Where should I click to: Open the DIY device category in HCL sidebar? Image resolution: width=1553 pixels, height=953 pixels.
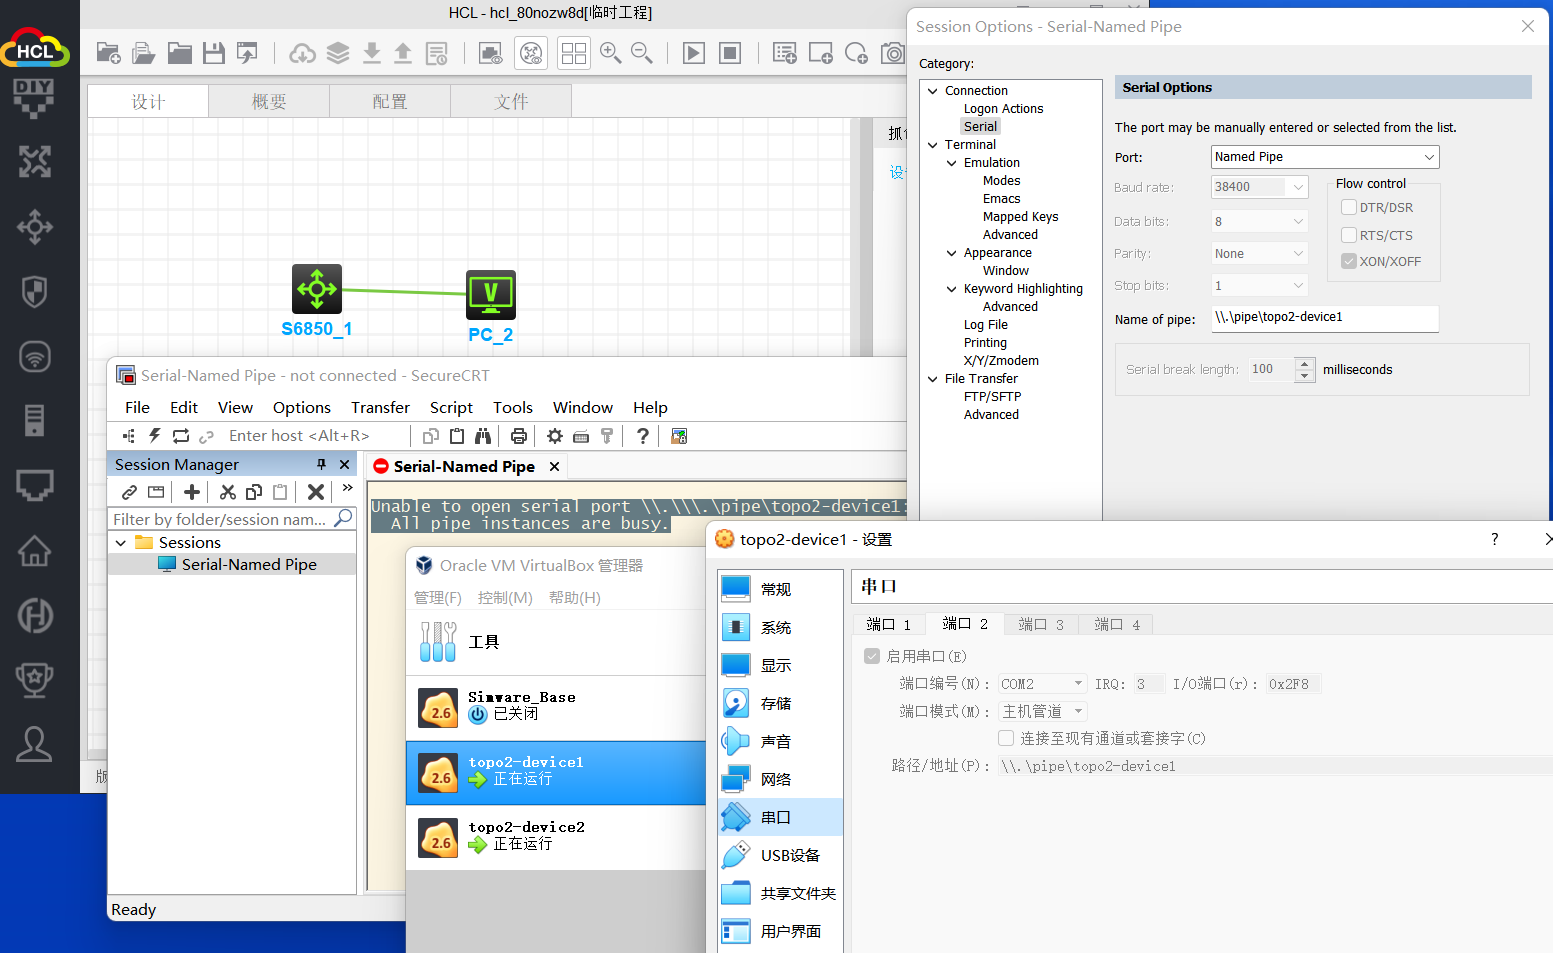coord(34,98)
